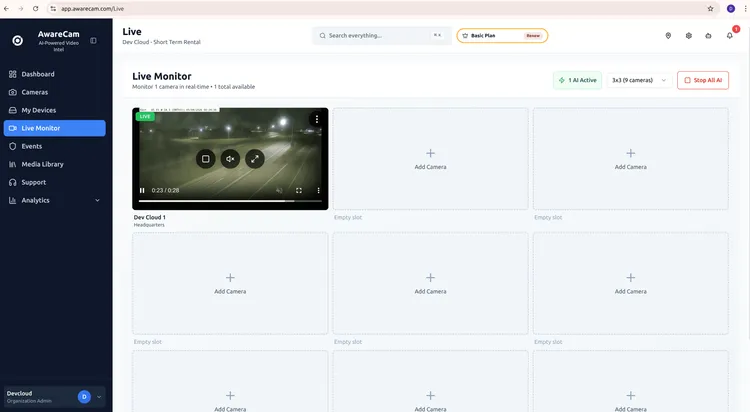Open the Cameras page in the sidebar
Viewport: 750px width, 412px height.
coord(55,92)
